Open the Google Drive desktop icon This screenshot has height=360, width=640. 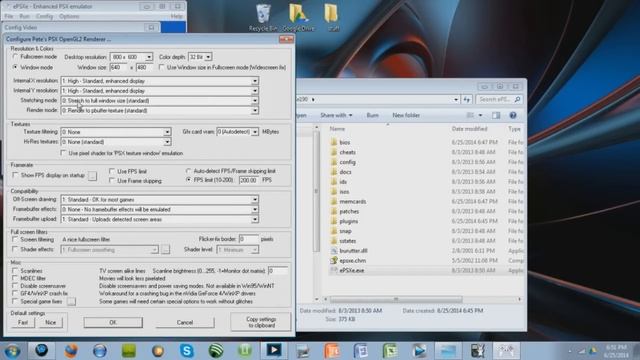point(298,17)
